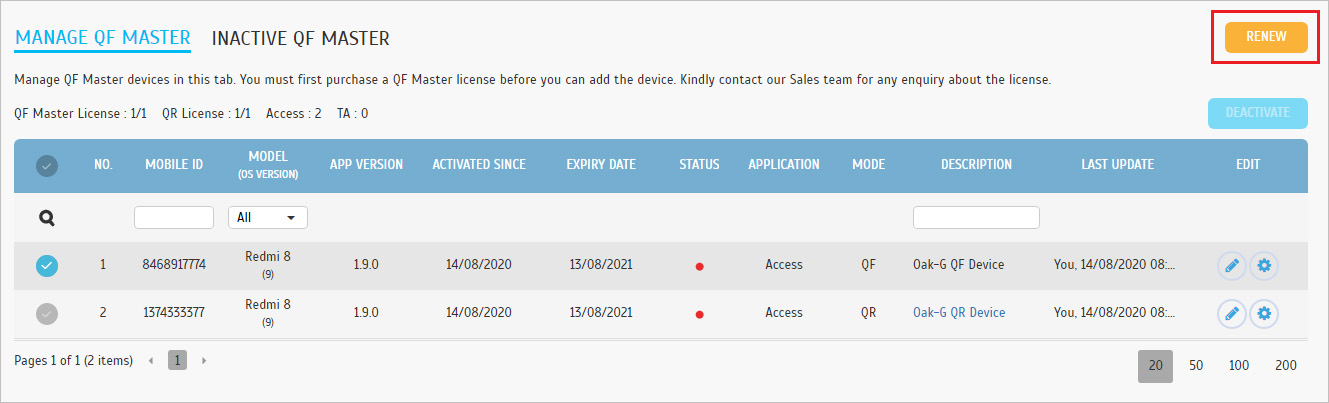Show 200 items per page
Viewport: 1329px width, 403px height.
pyautogui.click(x=1286, y=366)
